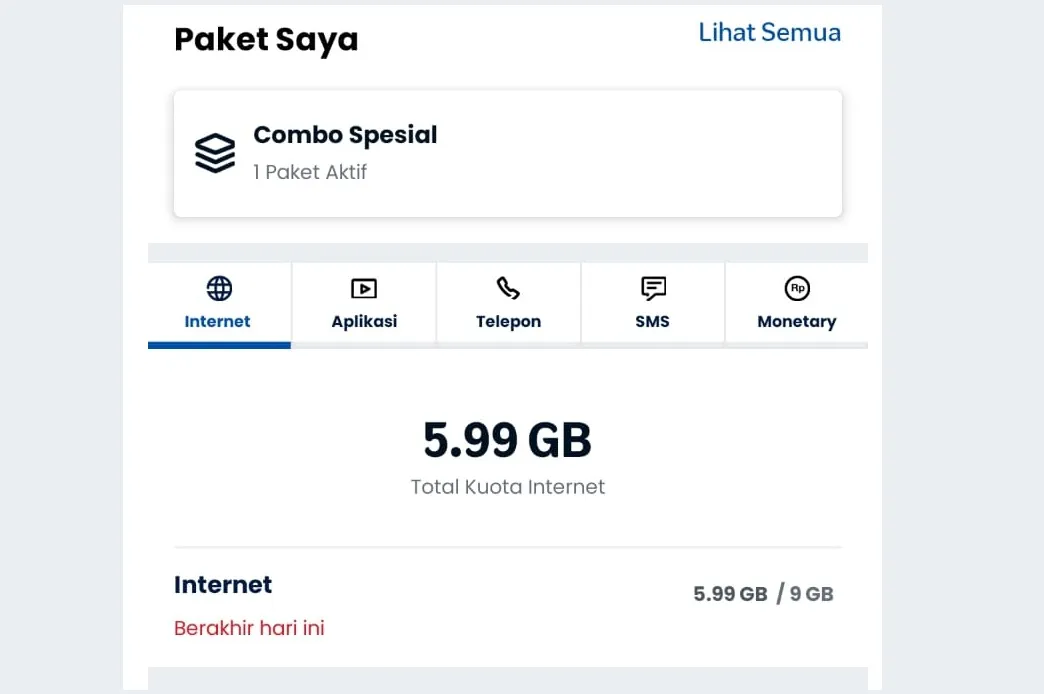Viewport: 1044px width, 694px height.
Task: Click the chat bubble SMS icon
Action: click(x=653, y=288)
